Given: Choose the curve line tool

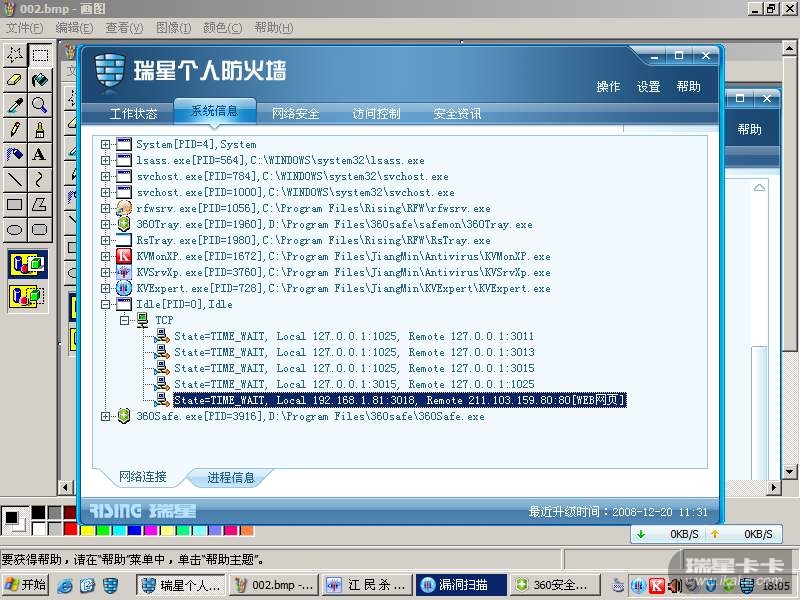Looking at the screenshot, I should tap(40, 179).
